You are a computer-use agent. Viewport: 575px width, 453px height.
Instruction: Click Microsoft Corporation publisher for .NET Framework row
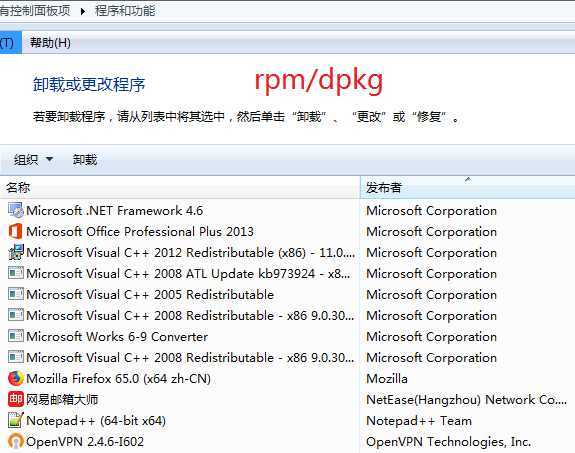[432, 211]
